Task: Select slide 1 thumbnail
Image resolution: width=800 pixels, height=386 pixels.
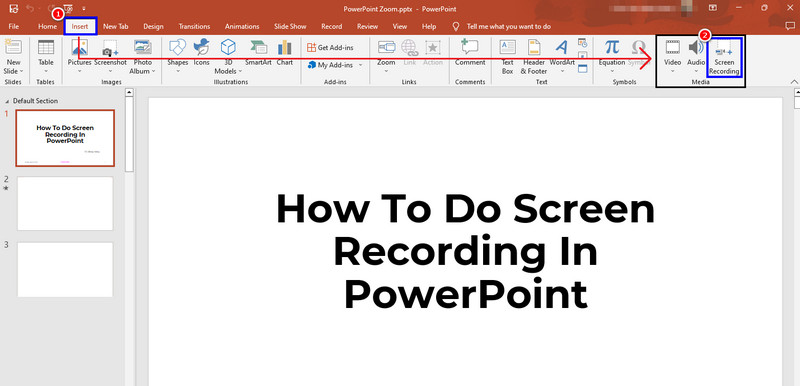Action: point(65,138)
